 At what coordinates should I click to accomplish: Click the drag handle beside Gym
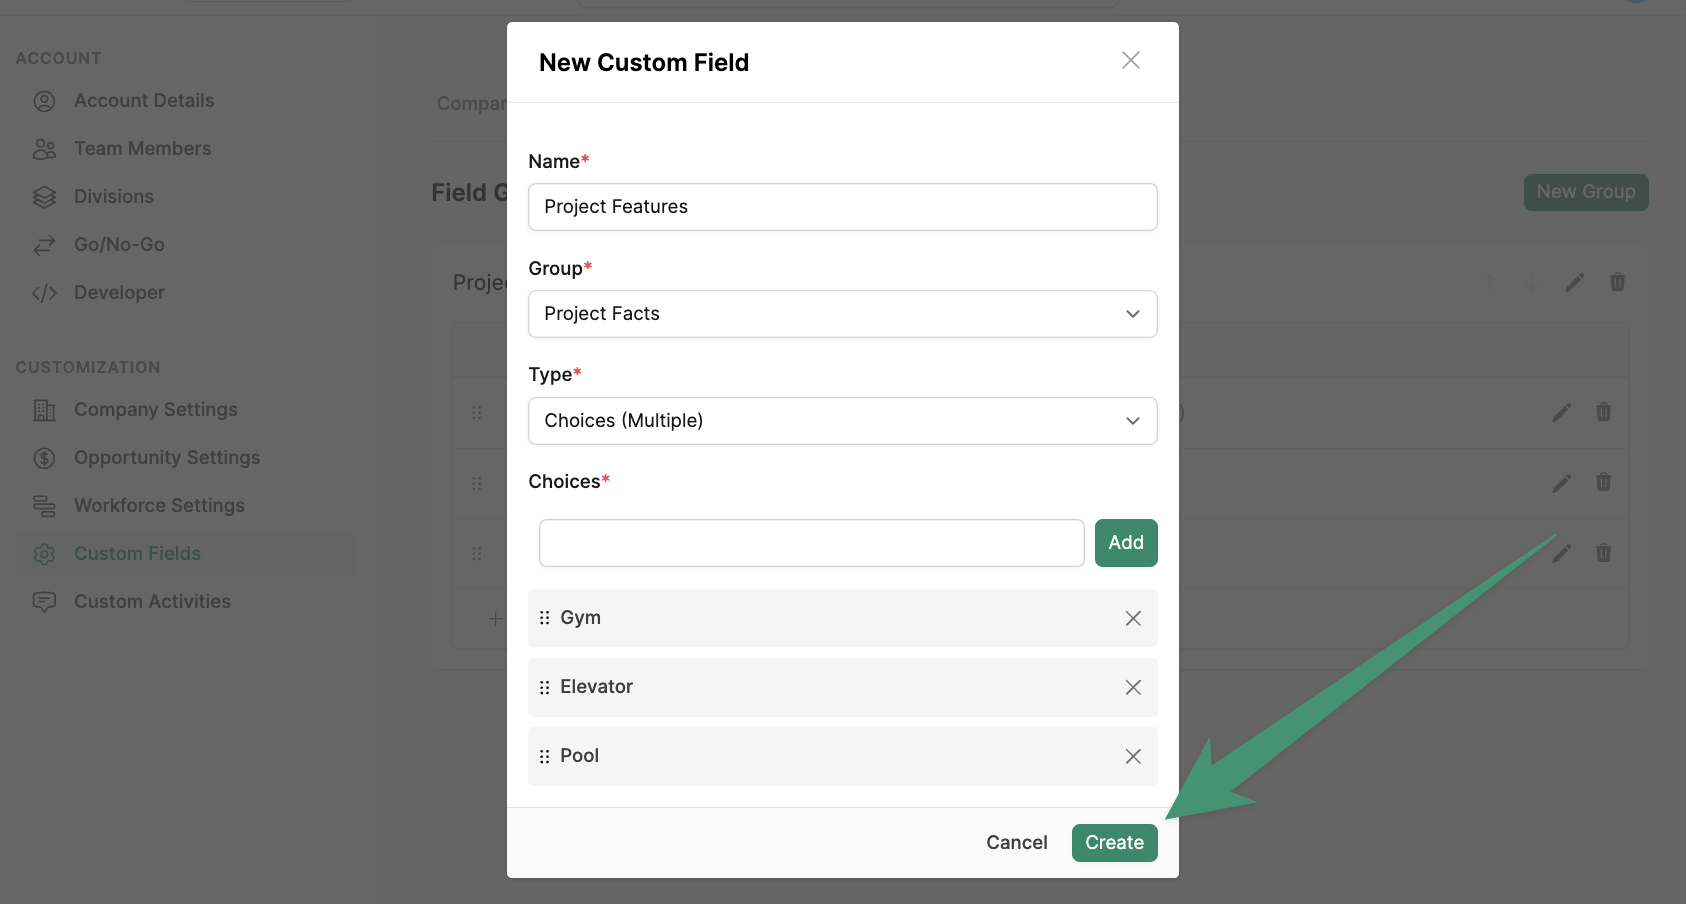[545, 618]
